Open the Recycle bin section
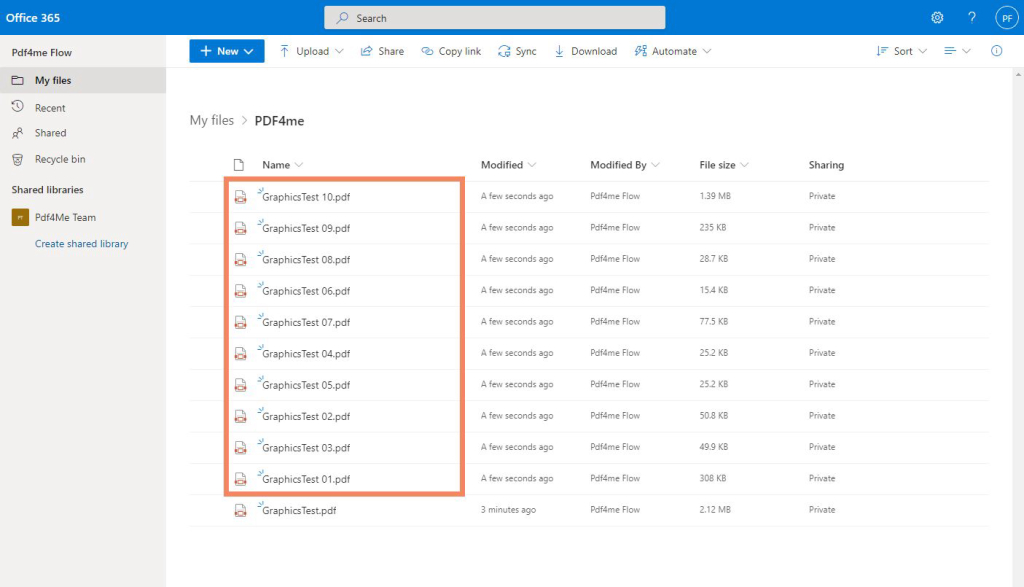This screenshot has height=587, width=1024. click(x=60, y=159)
